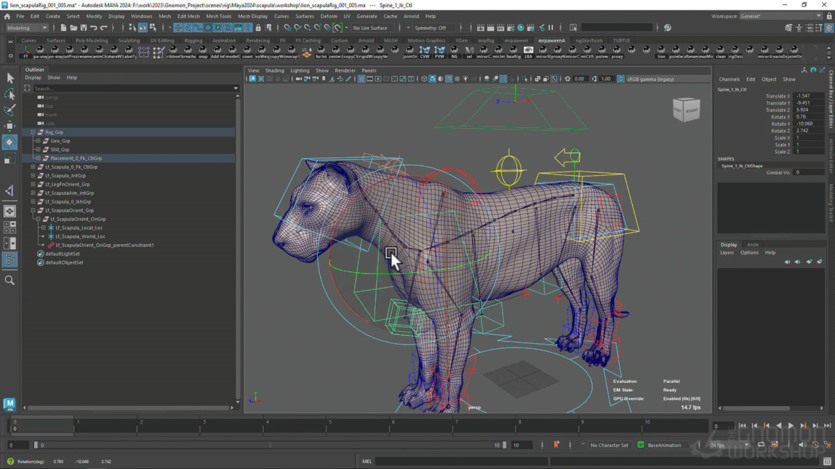
Task: Click the Open Scene folder icon
Action: point(73,28)
